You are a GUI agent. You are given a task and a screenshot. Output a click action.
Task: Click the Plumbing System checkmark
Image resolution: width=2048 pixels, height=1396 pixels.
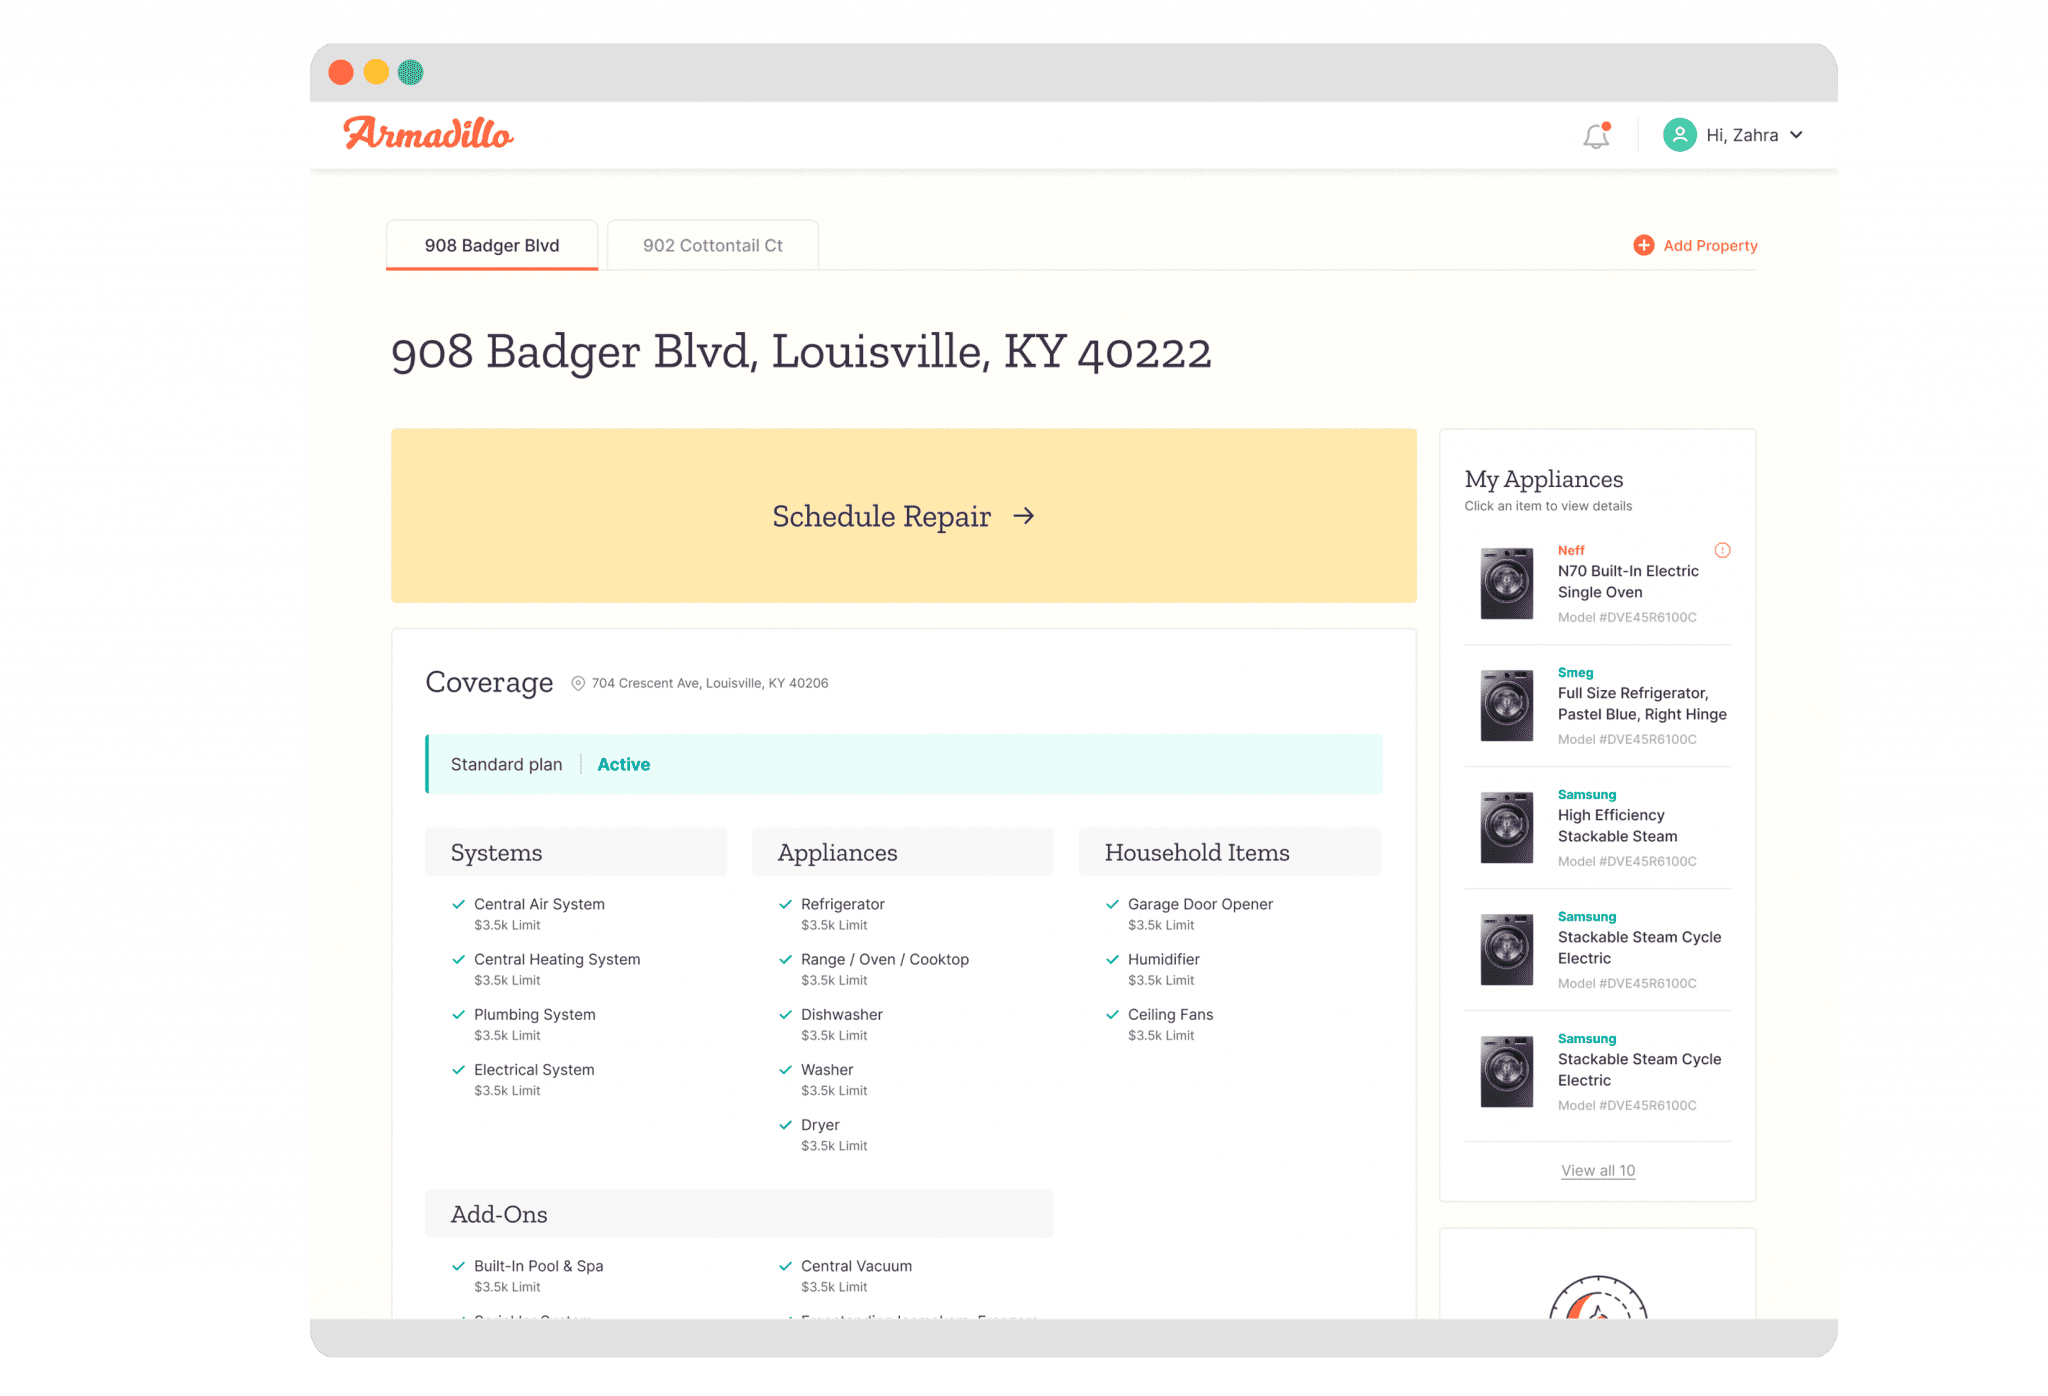458,1014
